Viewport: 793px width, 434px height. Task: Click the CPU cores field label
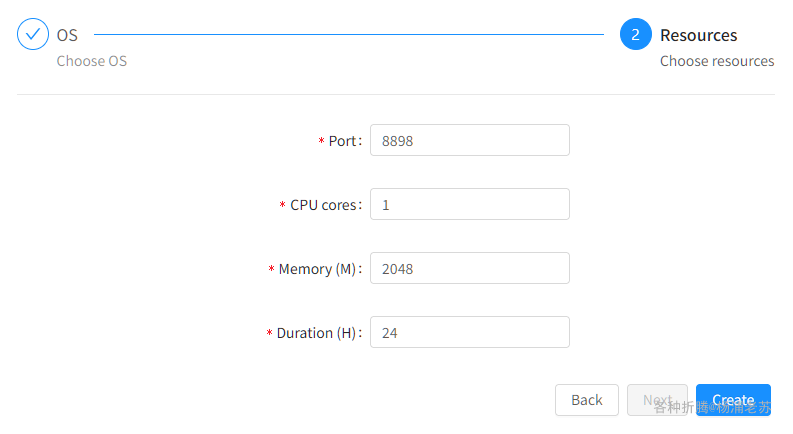tap(324, 205)
